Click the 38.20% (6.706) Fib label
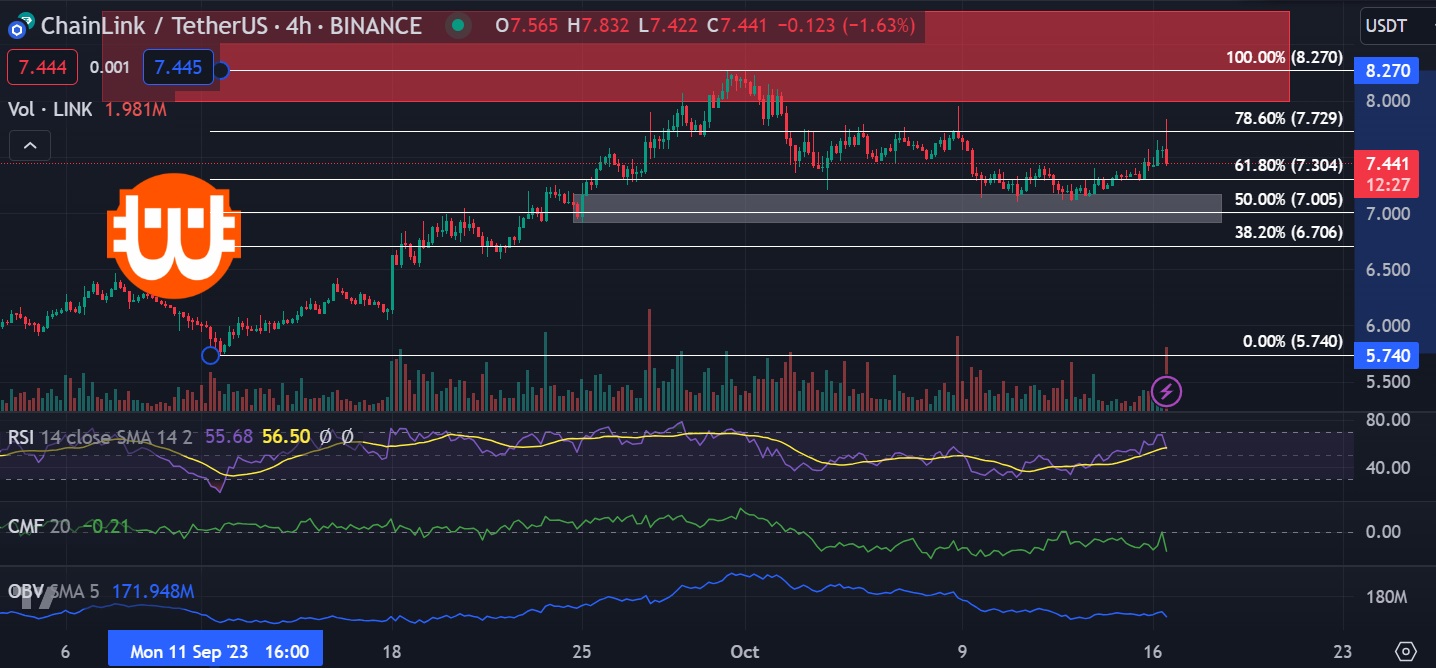This screenshot has width=1436, height=668. pos(1289,233)
